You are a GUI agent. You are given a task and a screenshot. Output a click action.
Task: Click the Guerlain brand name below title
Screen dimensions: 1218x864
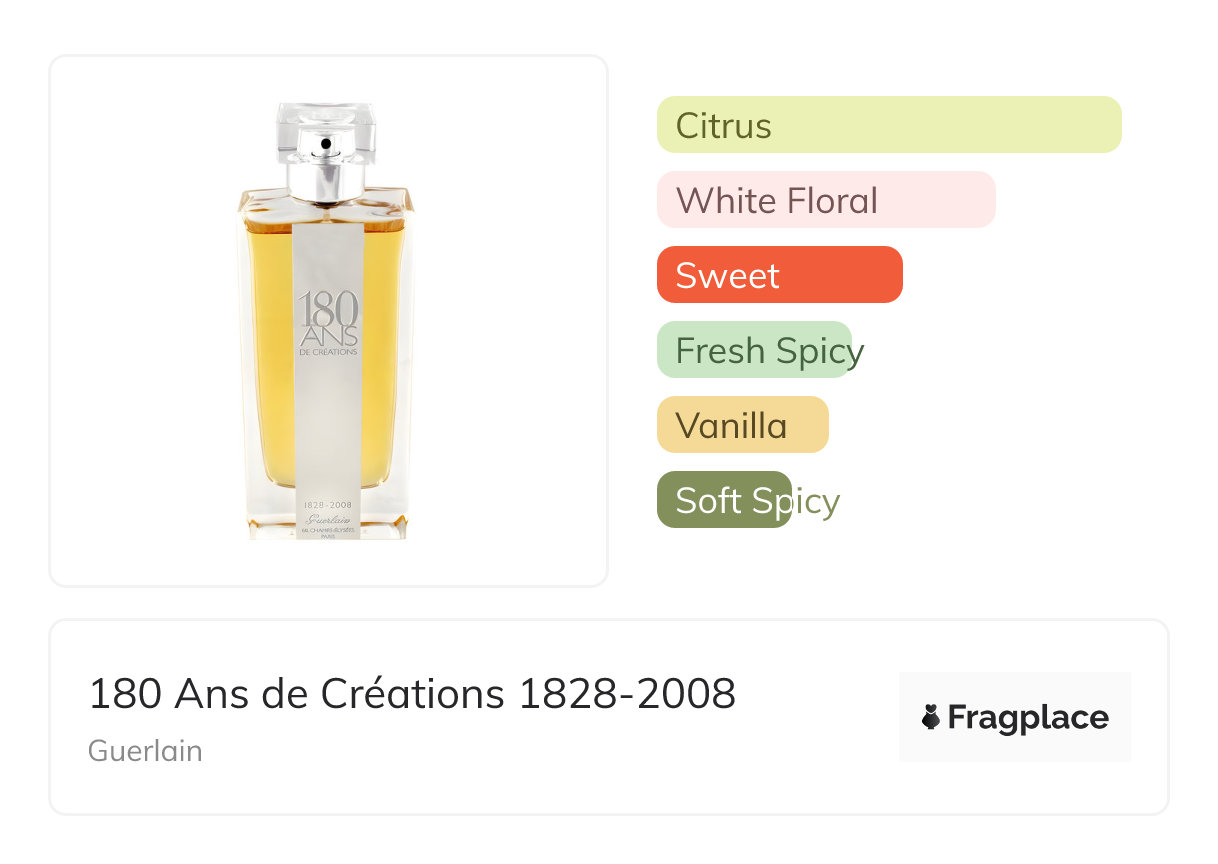tap(145, 751)
